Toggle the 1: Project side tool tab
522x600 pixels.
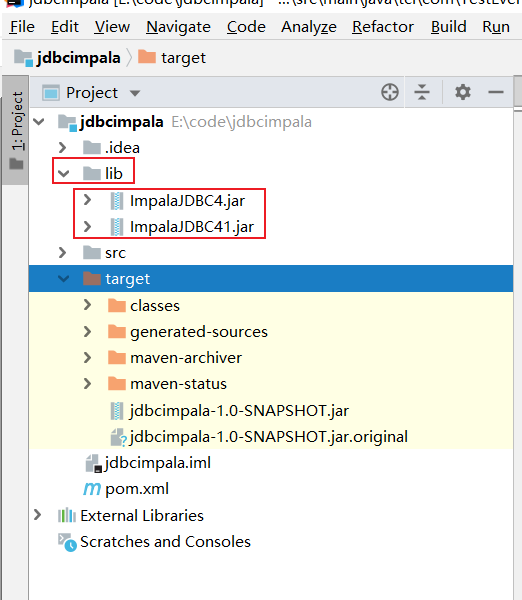[x=16, y=130]
